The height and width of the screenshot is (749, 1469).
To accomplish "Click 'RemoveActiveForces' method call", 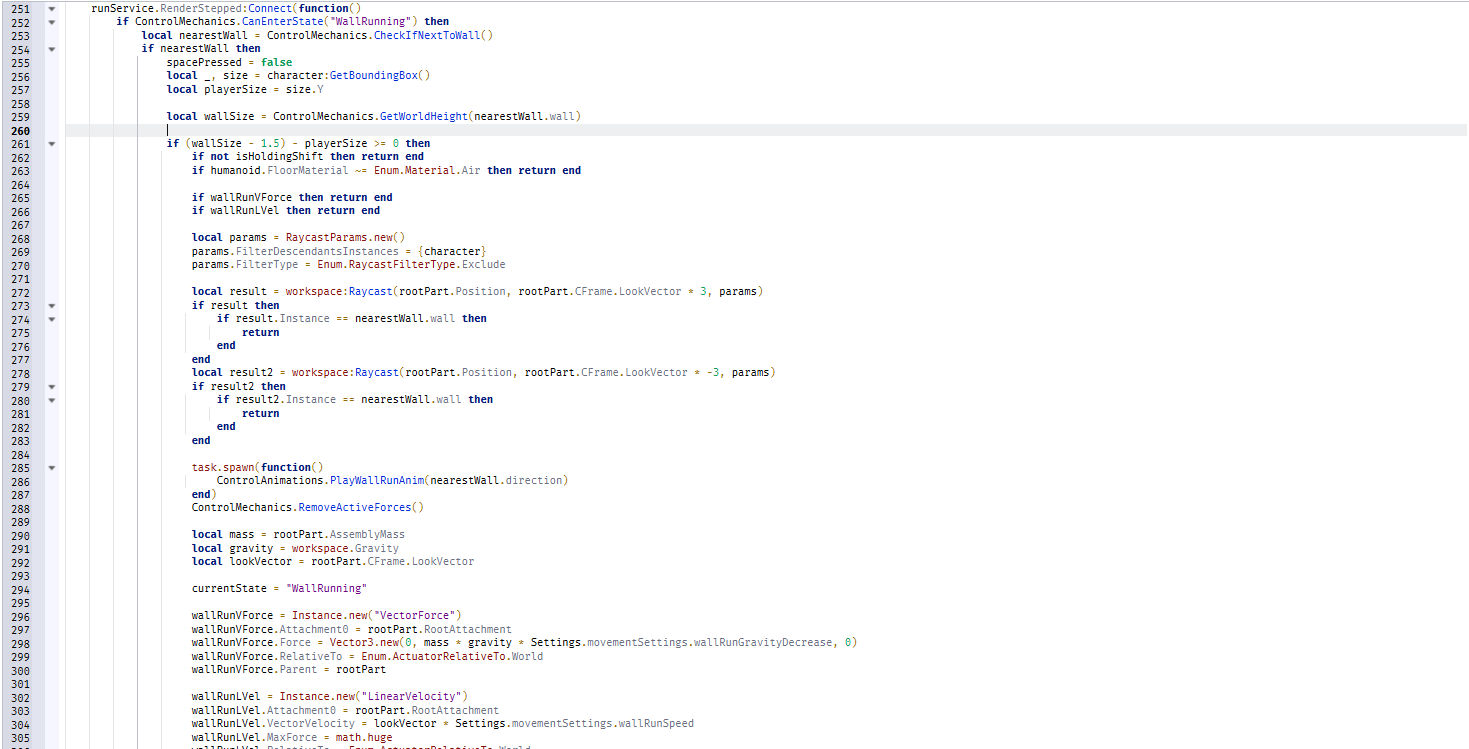I will coord(355,508).
